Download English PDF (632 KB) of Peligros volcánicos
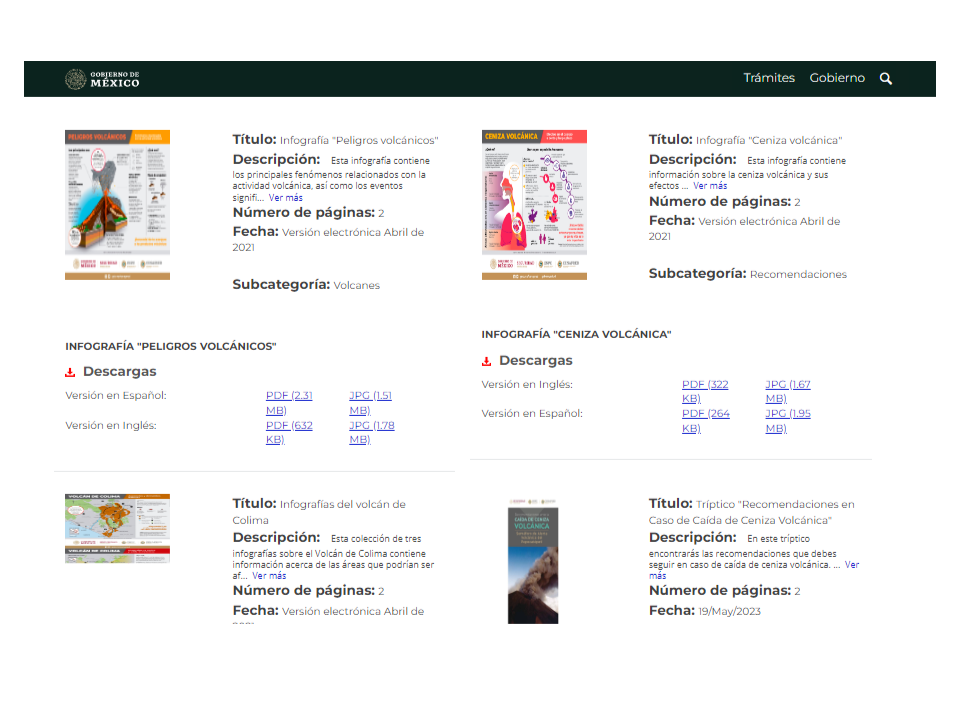960x720 pixels. [289, 432]
